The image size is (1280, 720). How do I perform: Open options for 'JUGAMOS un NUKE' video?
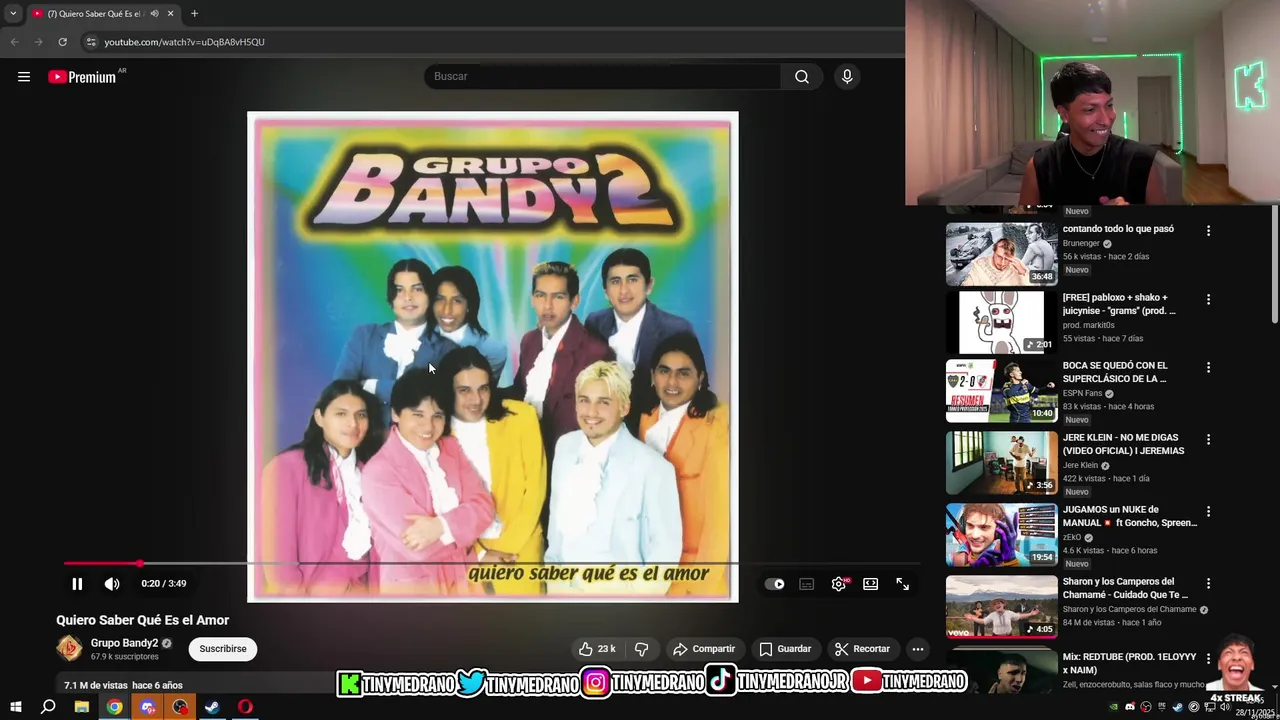tap(1208, 511)
